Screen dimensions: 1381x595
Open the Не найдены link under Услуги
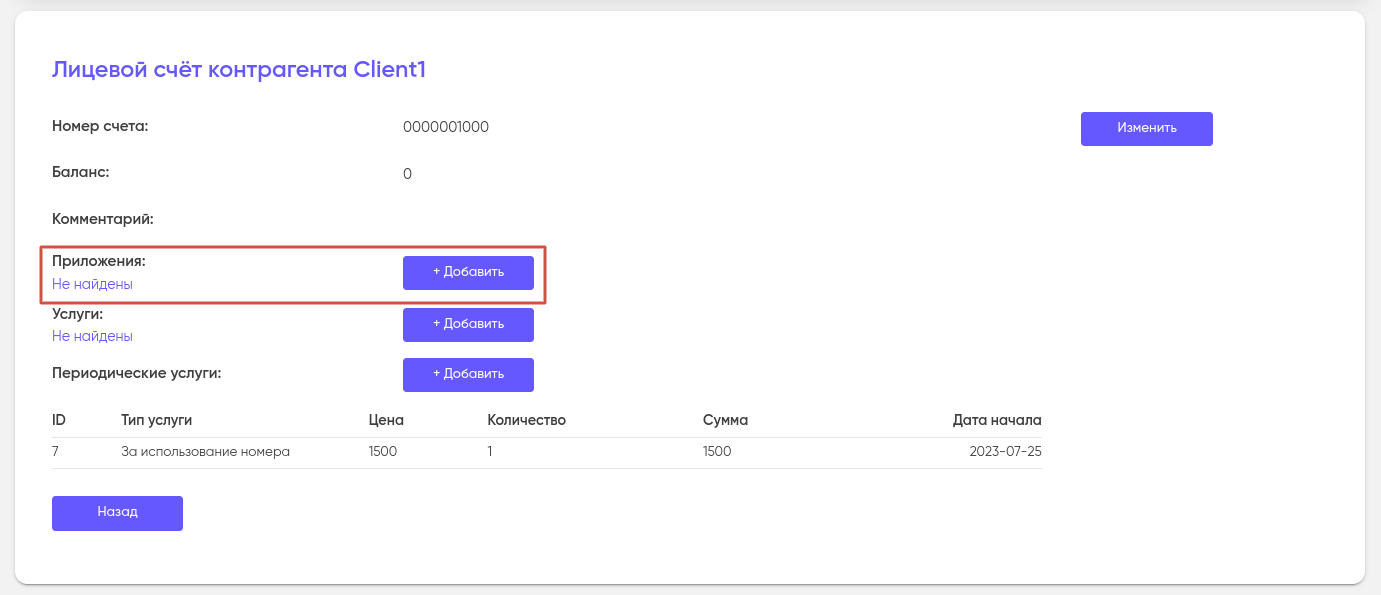click(x=92, y=336)
